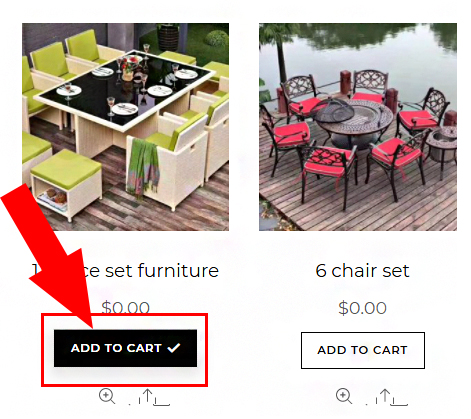This screenshot has width=471, height=419.
Task: Click the $0.00 price under 6 chair set
Action: click(x=362, y=308)
